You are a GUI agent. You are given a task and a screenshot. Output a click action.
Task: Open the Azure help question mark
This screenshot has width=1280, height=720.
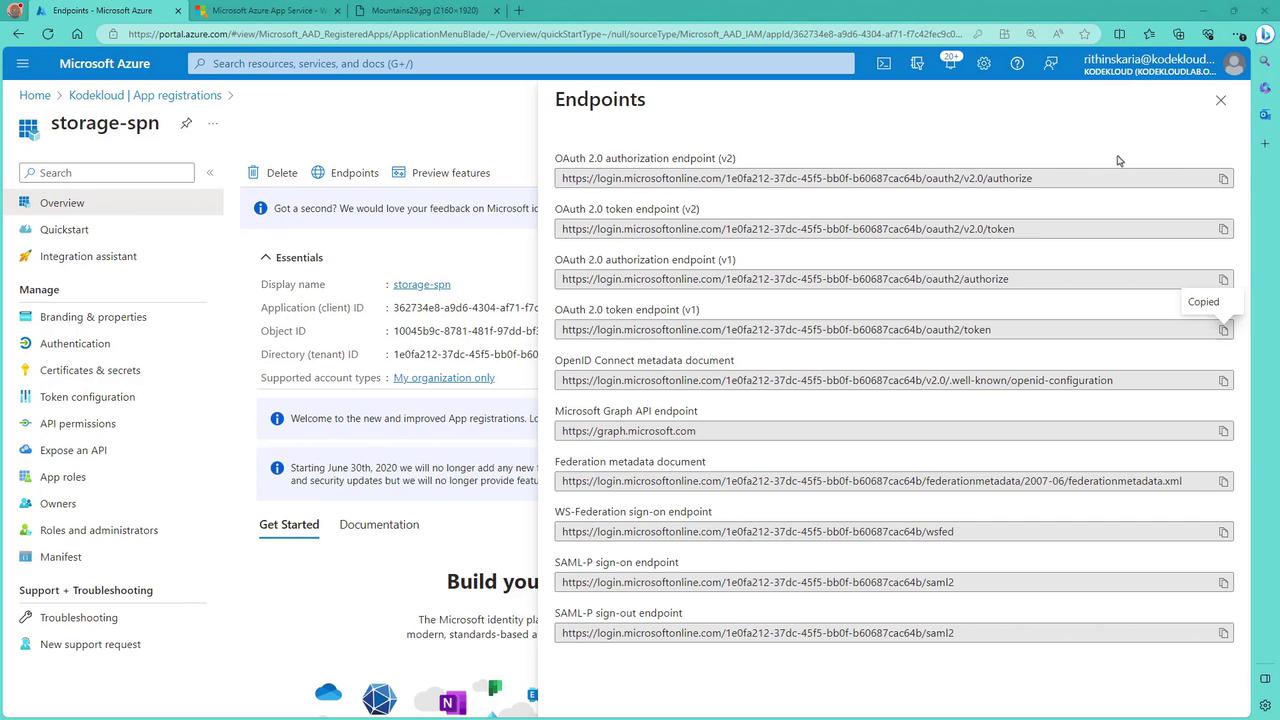click(1017, 63)
